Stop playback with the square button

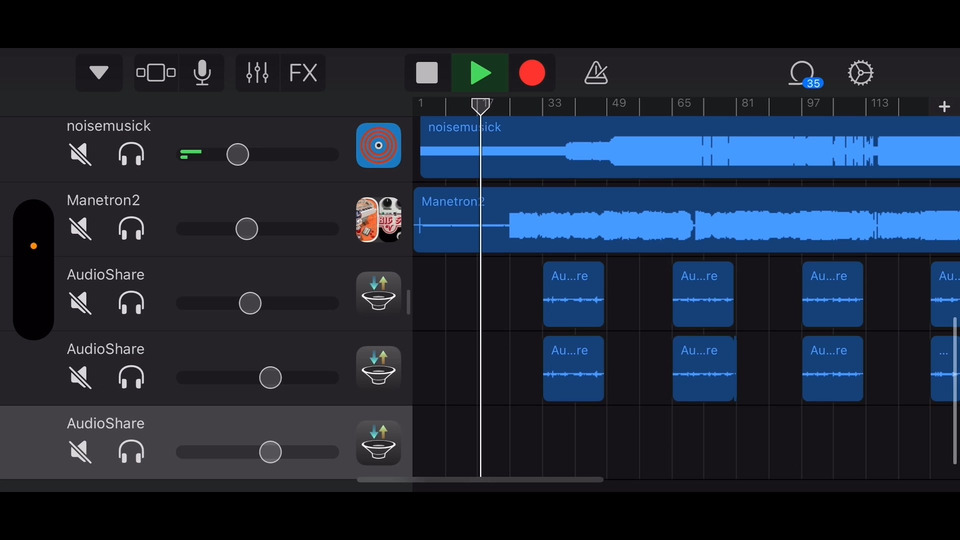(427, 73)
